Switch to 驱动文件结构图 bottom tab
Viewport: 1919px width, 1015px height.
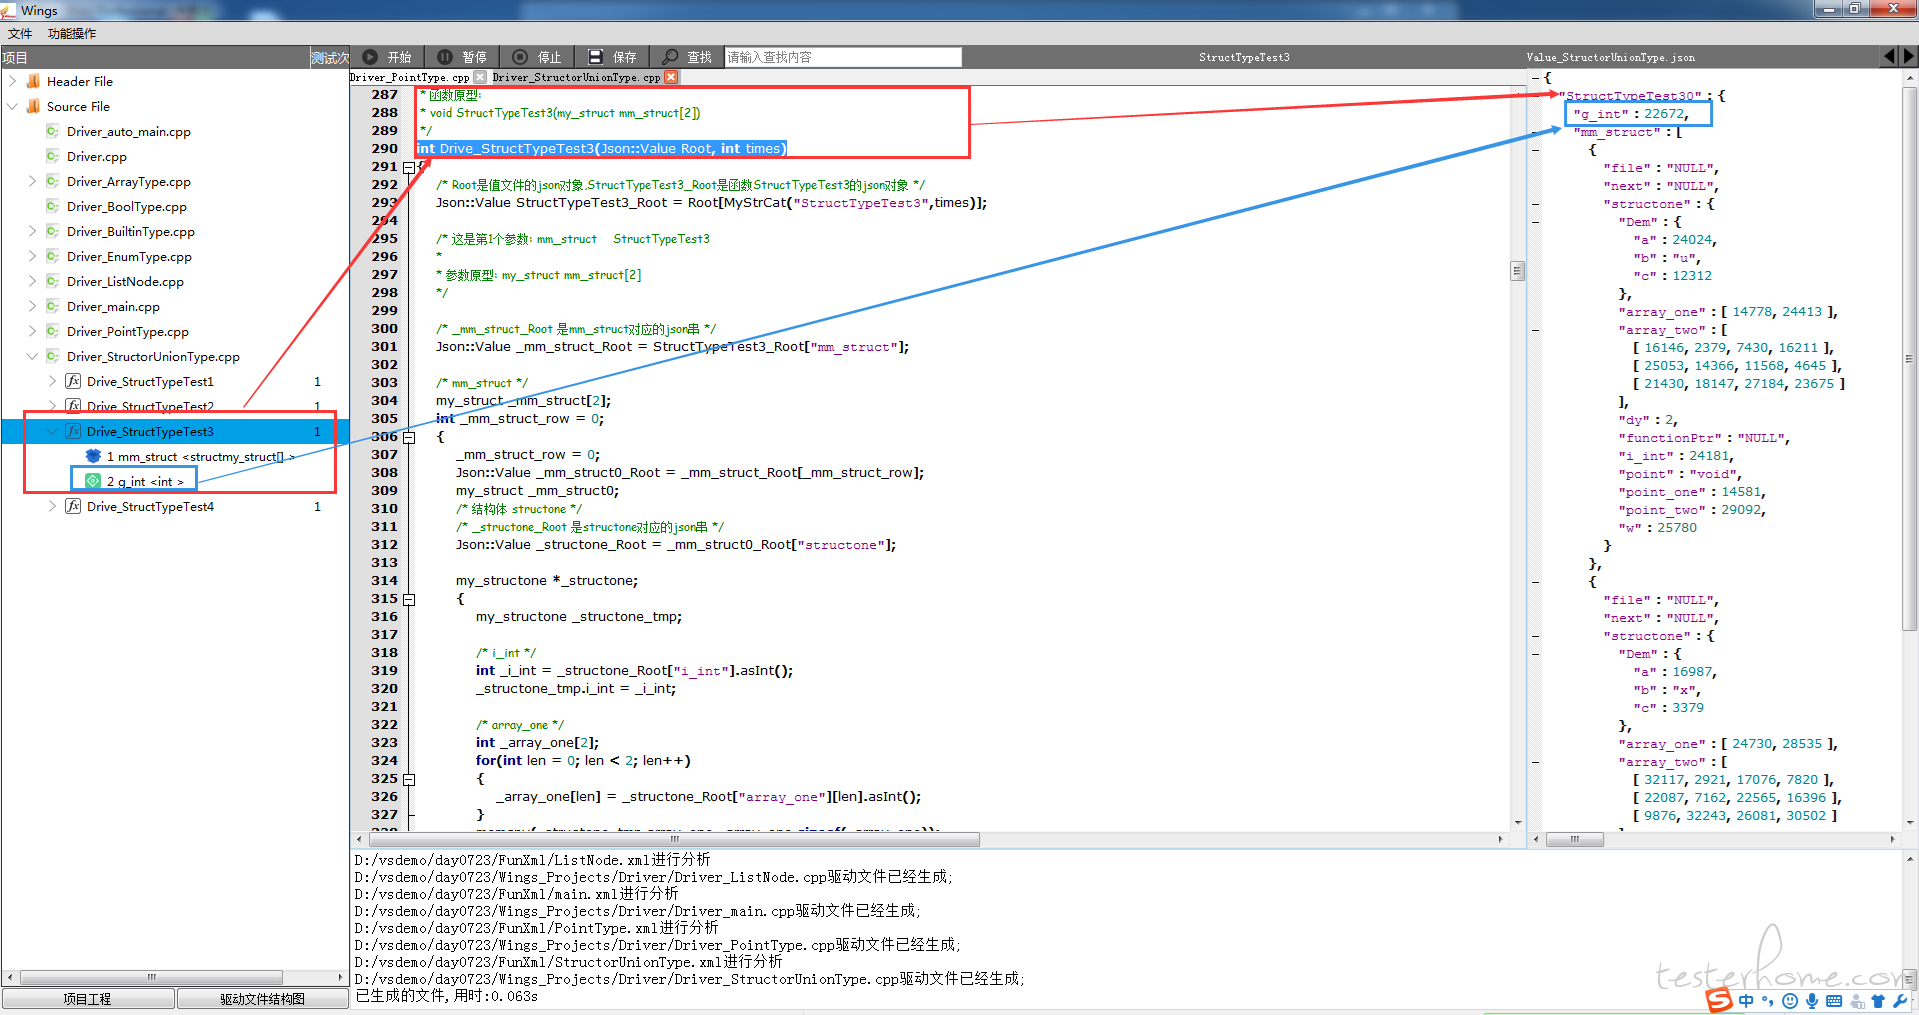click(x=263, y=999)
